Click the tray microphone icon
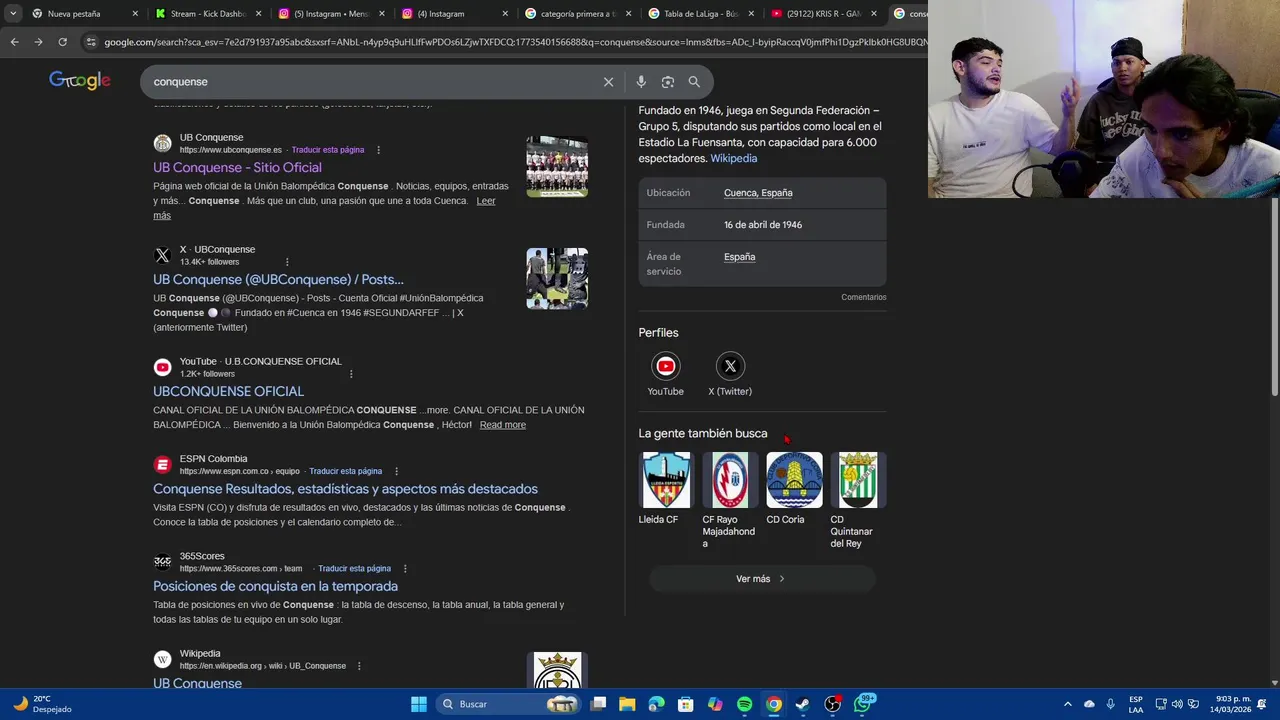This screenshot has width=1280, height=720. (1110, 704)
